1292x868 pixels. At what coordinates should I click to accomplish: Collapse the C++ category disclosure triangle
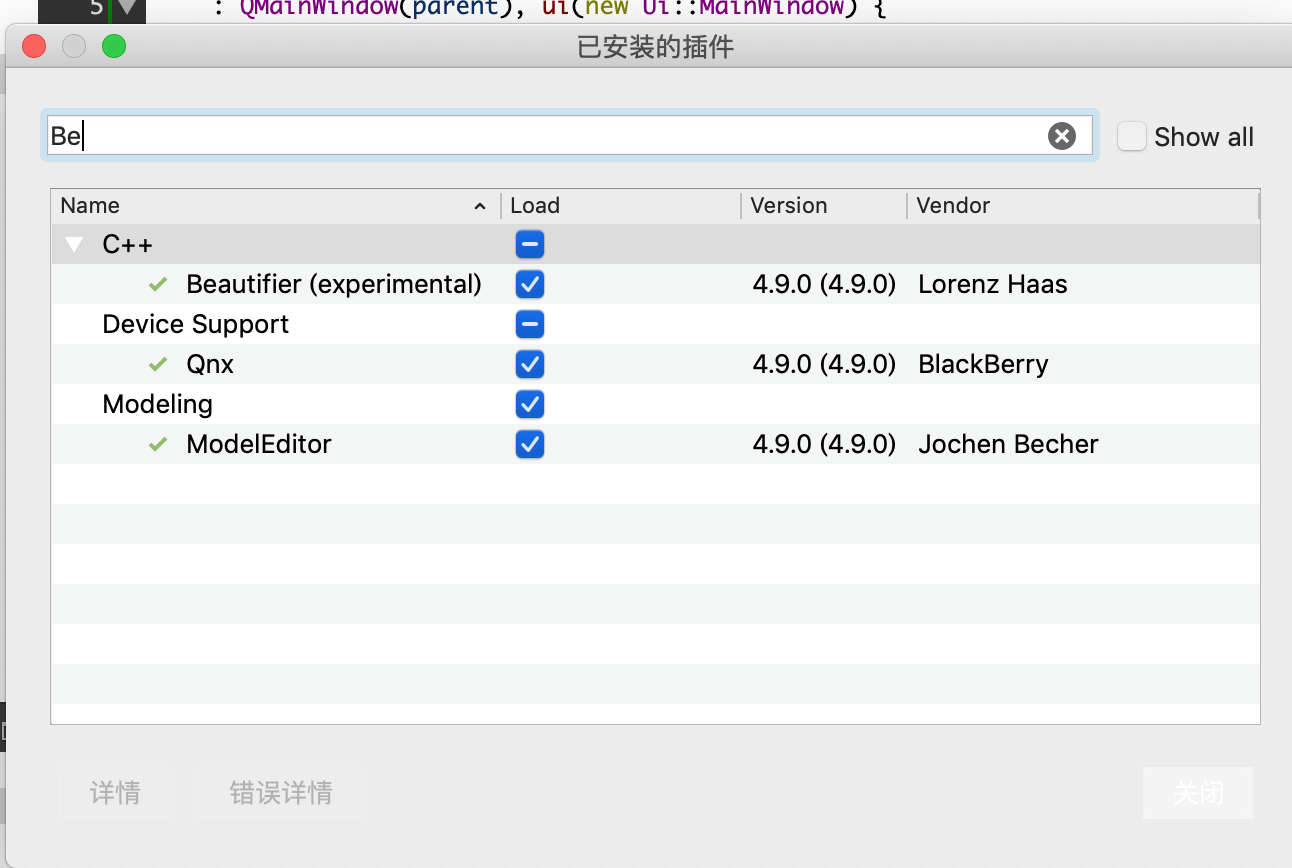click(72, 243)
